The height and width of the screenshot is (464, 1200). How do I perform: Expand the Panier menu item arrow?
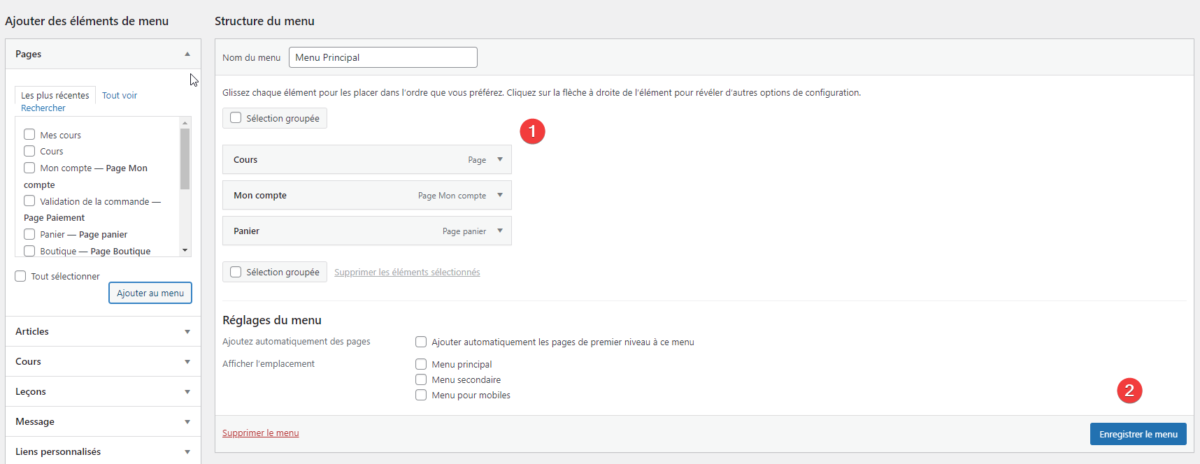click(500, 231)
